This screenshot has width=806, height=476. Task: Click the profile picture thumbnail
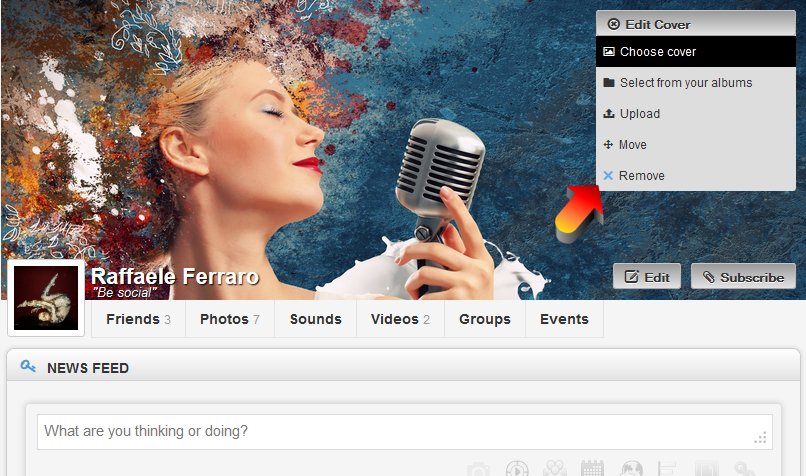[x=46, y=299]
